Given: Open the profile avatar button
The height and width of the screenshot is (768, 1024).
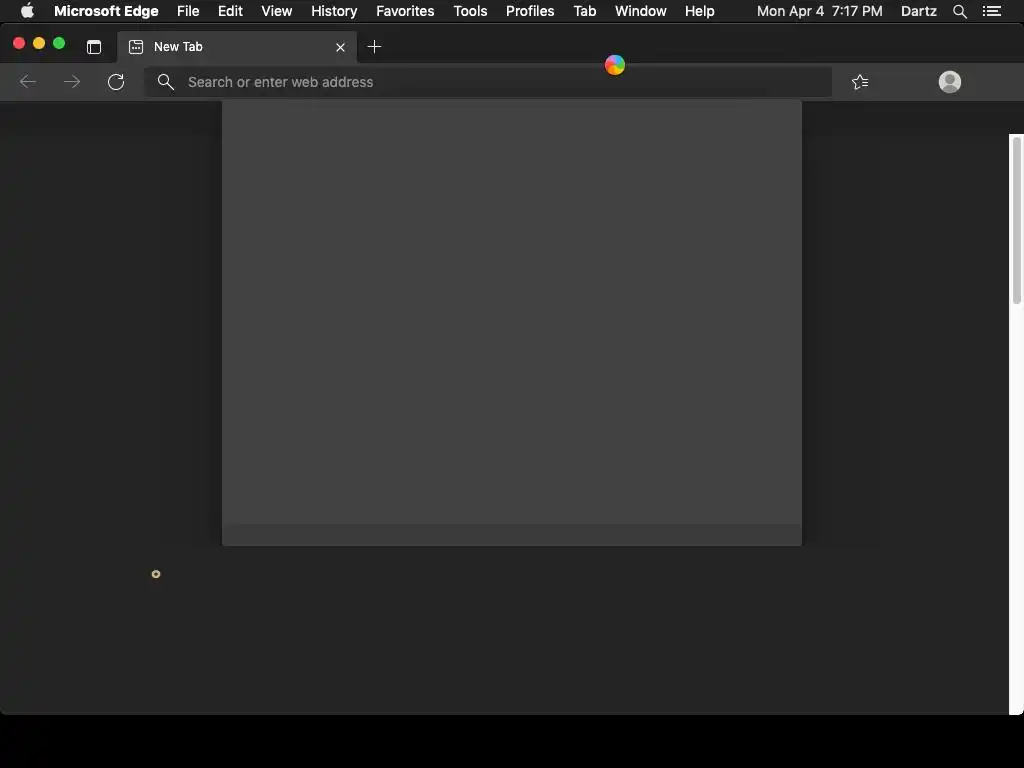Looking at the screenshot, I should click(950, 82).
